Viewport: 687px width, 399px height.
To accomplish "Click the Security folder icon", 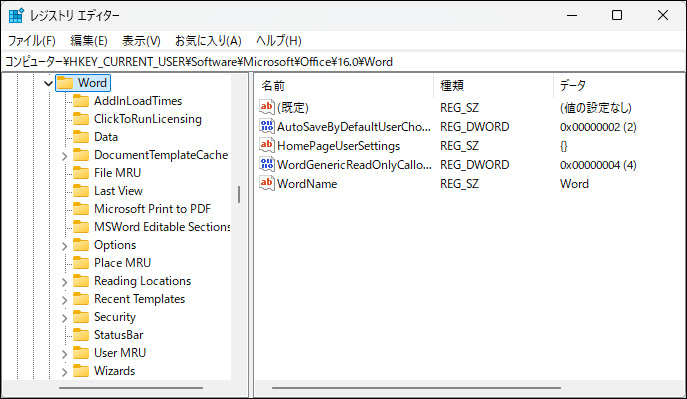I will click(81, 316).
